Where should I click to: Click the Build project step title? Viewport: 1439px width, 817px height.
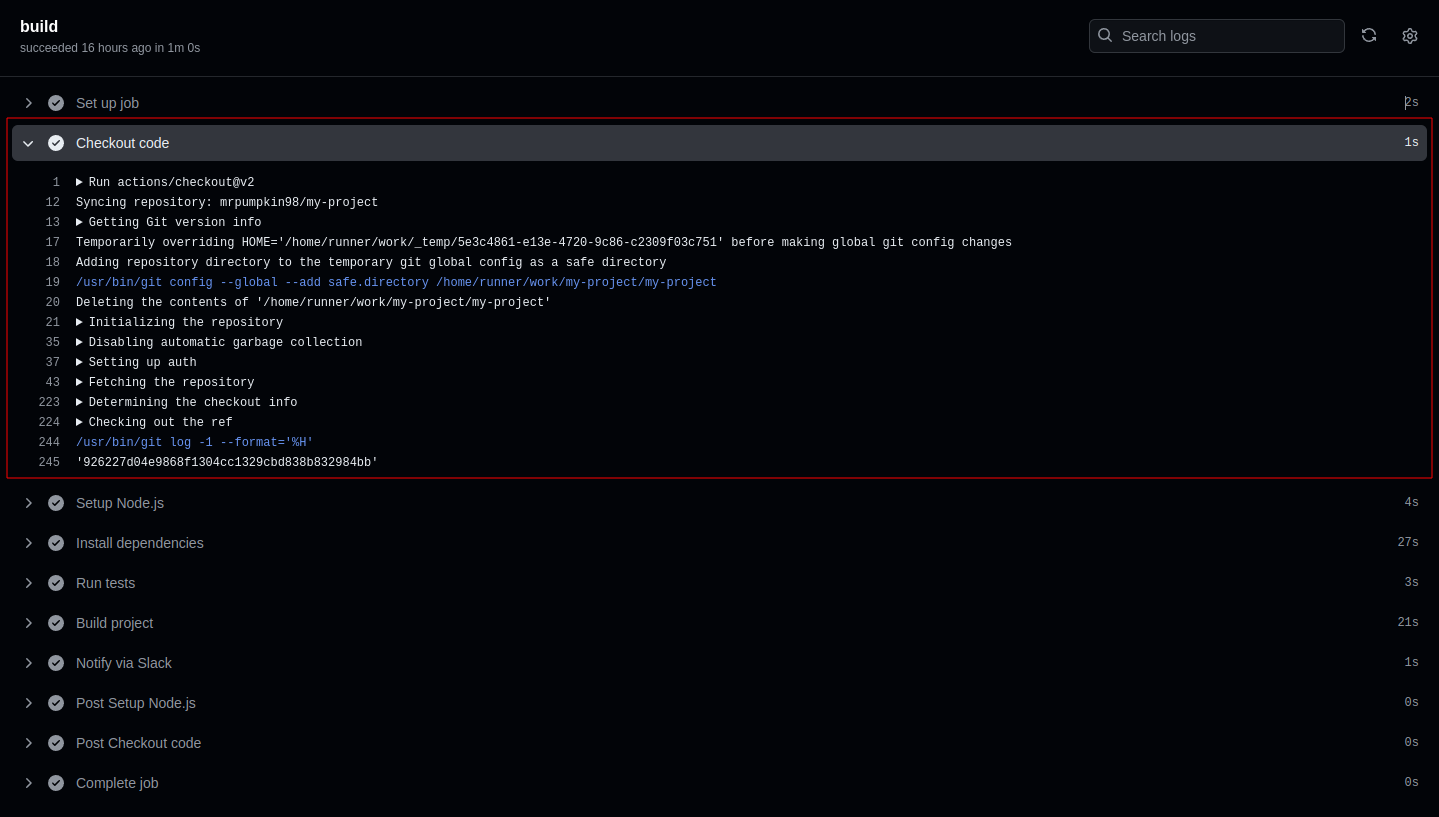click(114, 623)
